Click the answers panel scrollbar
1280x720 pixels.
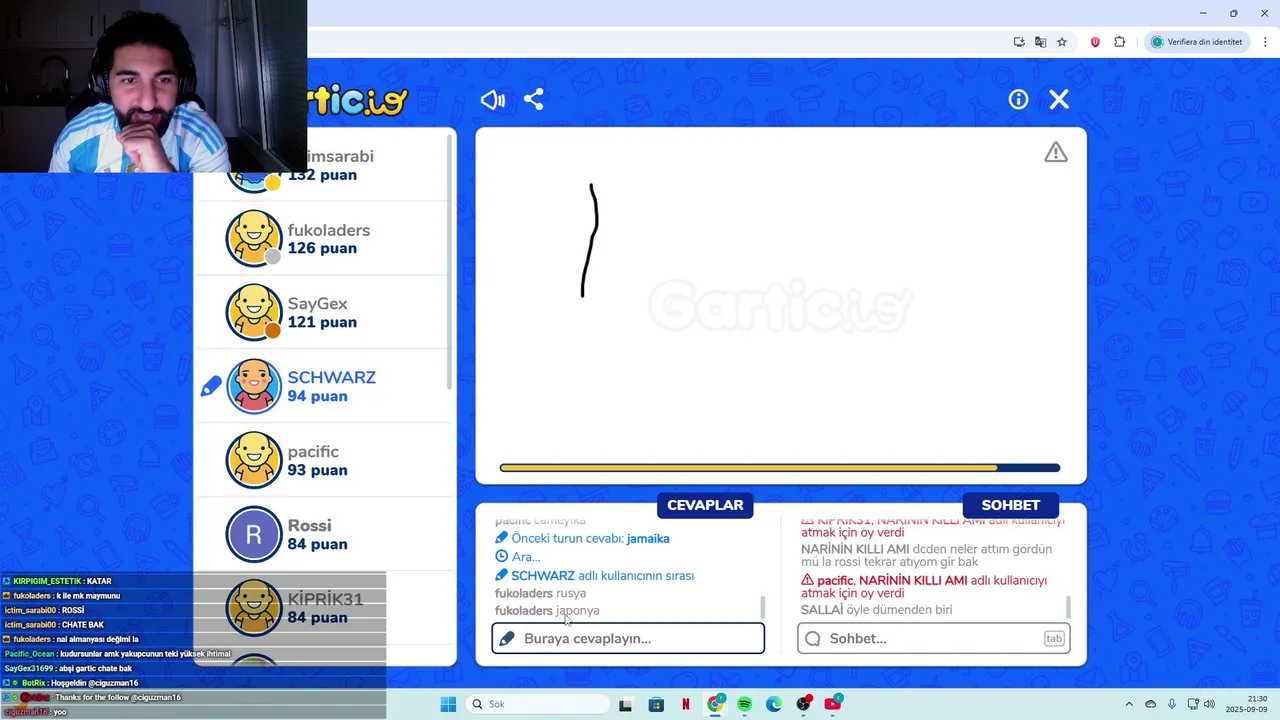click(763, 607)
